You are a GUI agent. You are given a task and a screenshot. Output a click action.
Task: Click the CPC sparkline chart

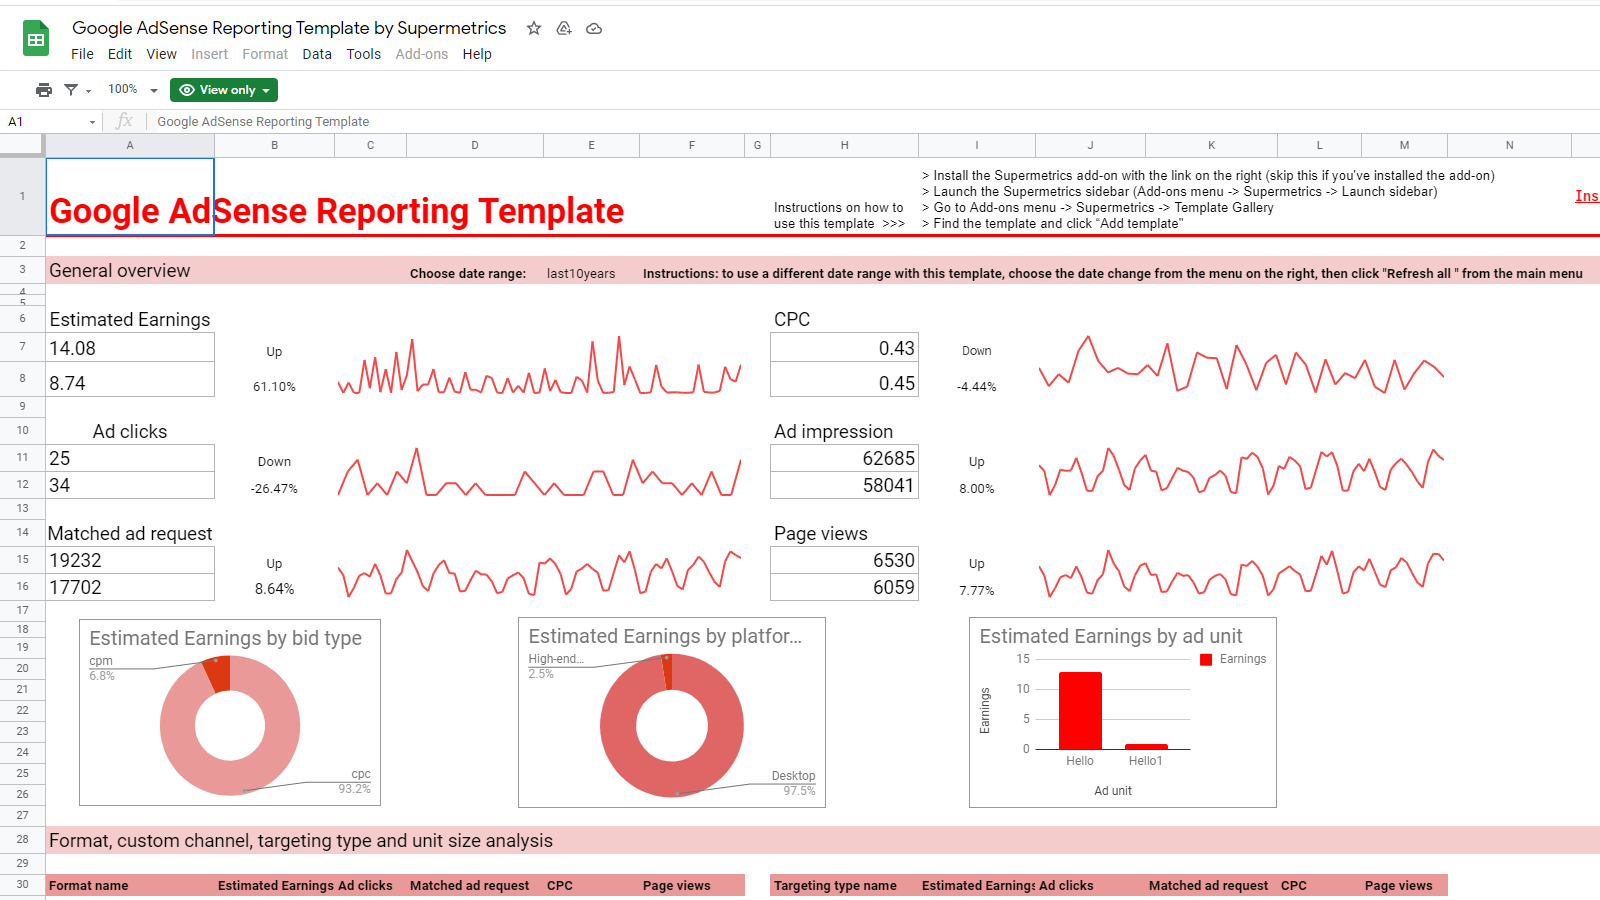(x=1241, y=364)
